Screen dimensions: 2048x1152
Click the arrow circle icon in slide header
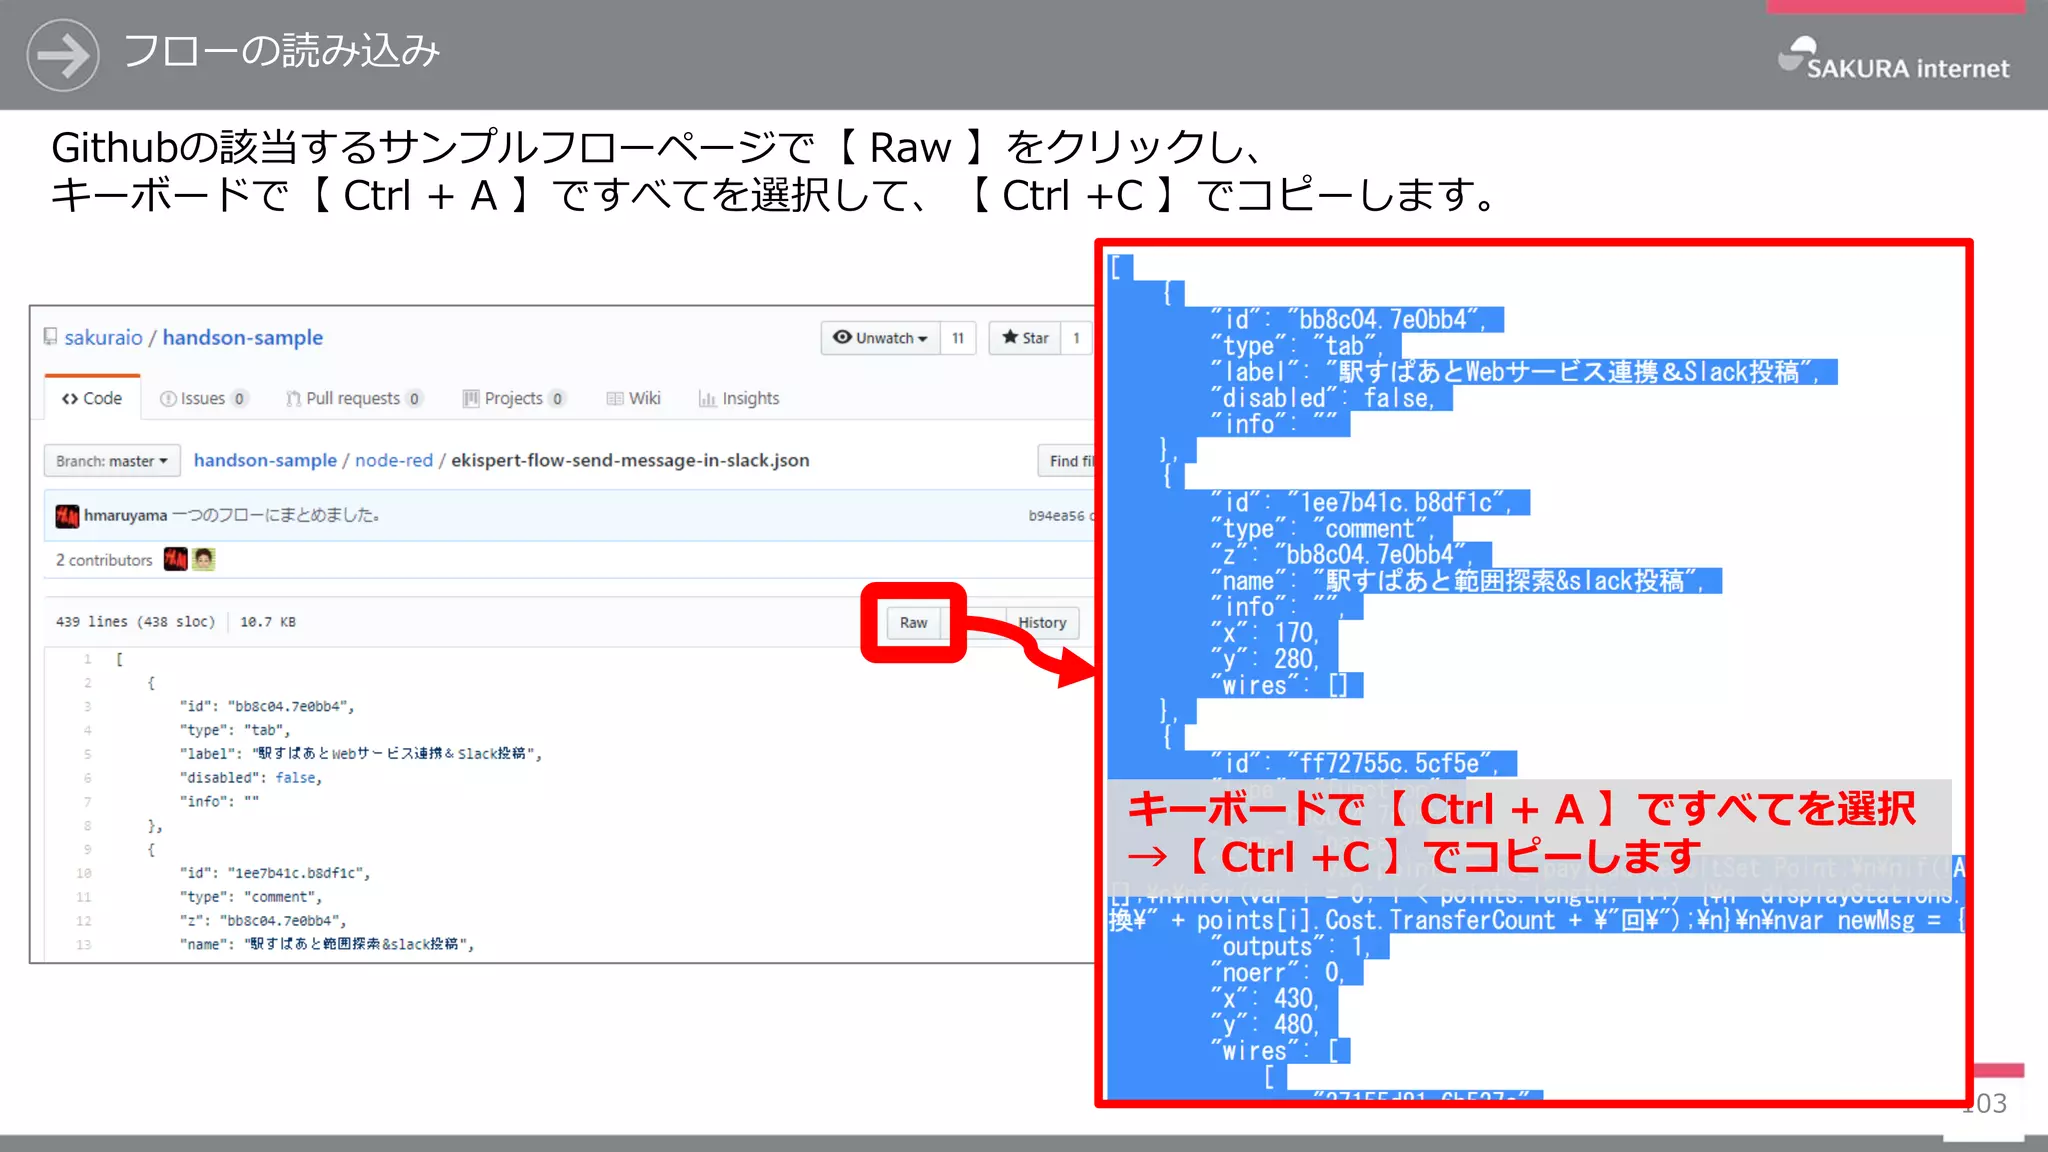(63, 55)
